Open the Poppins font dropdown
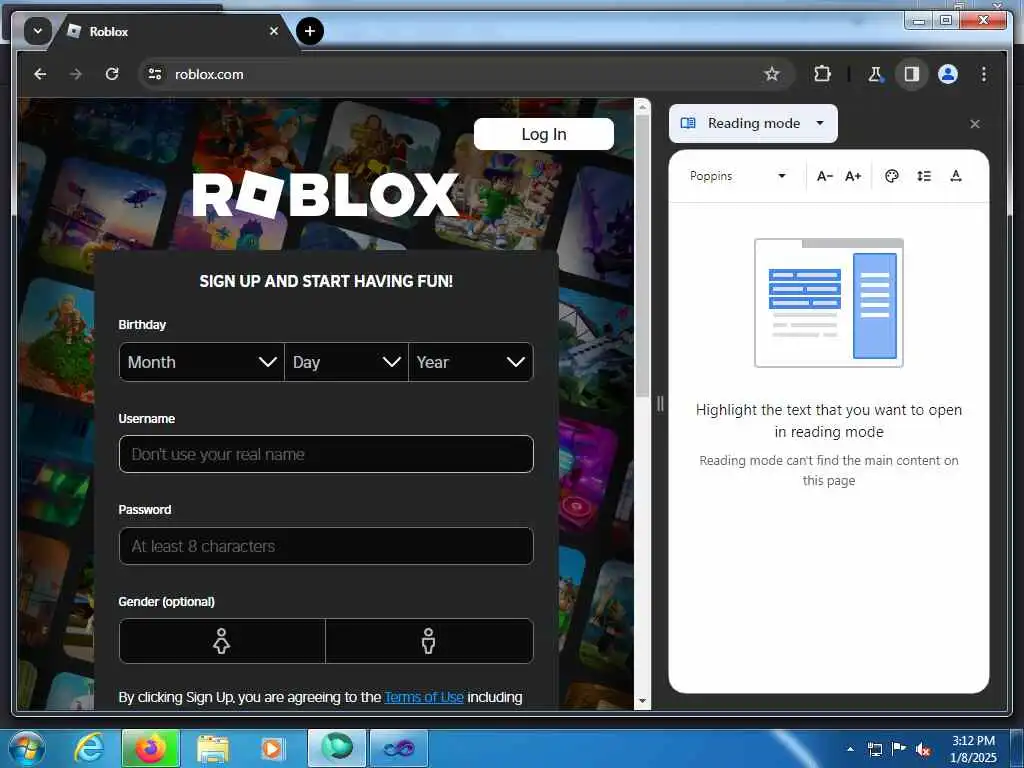Screen dimensions: 1024x768 [x=737, y=176]
